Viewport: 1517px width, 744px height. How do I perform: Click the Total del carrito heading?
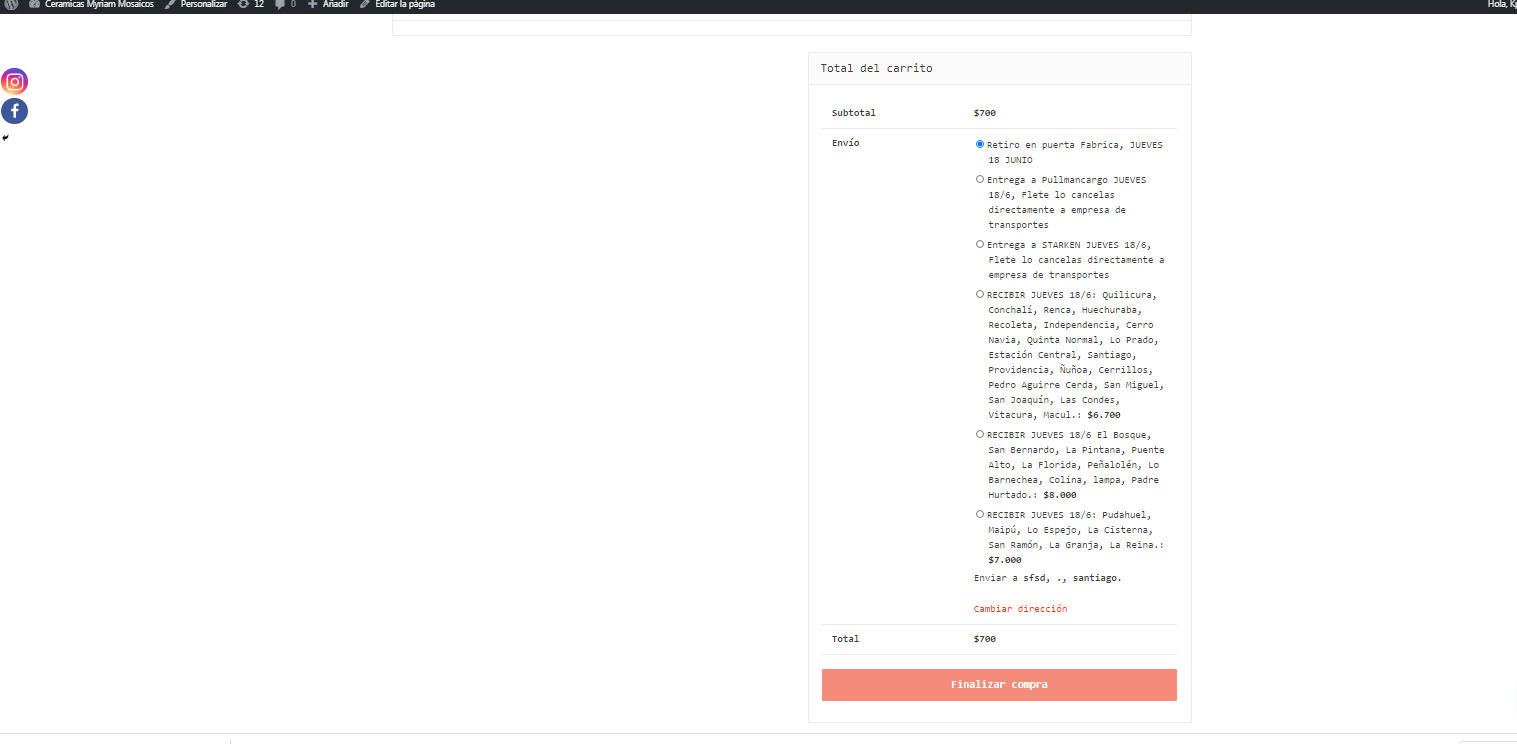(x=876, y=68)
